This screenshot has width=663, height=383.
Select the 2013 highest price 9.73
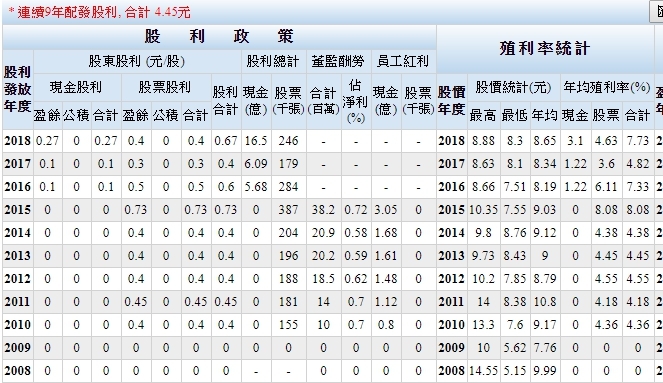(483, 256)
